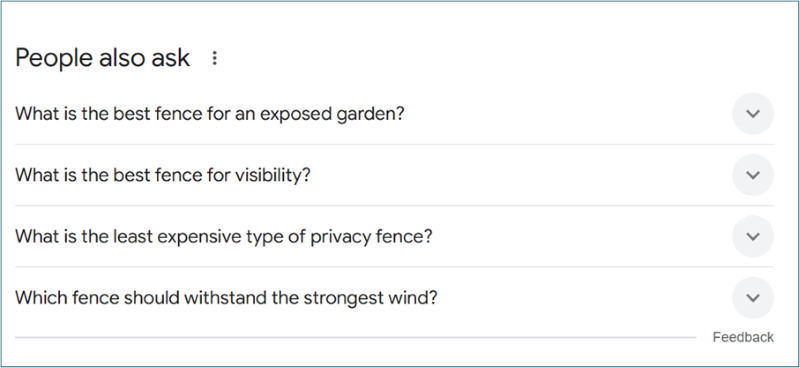Image resolution: width=800 pixels, height=368 pixels.
Task: Open the three-dot menu beside People also ask
Action: pos(214,58)
